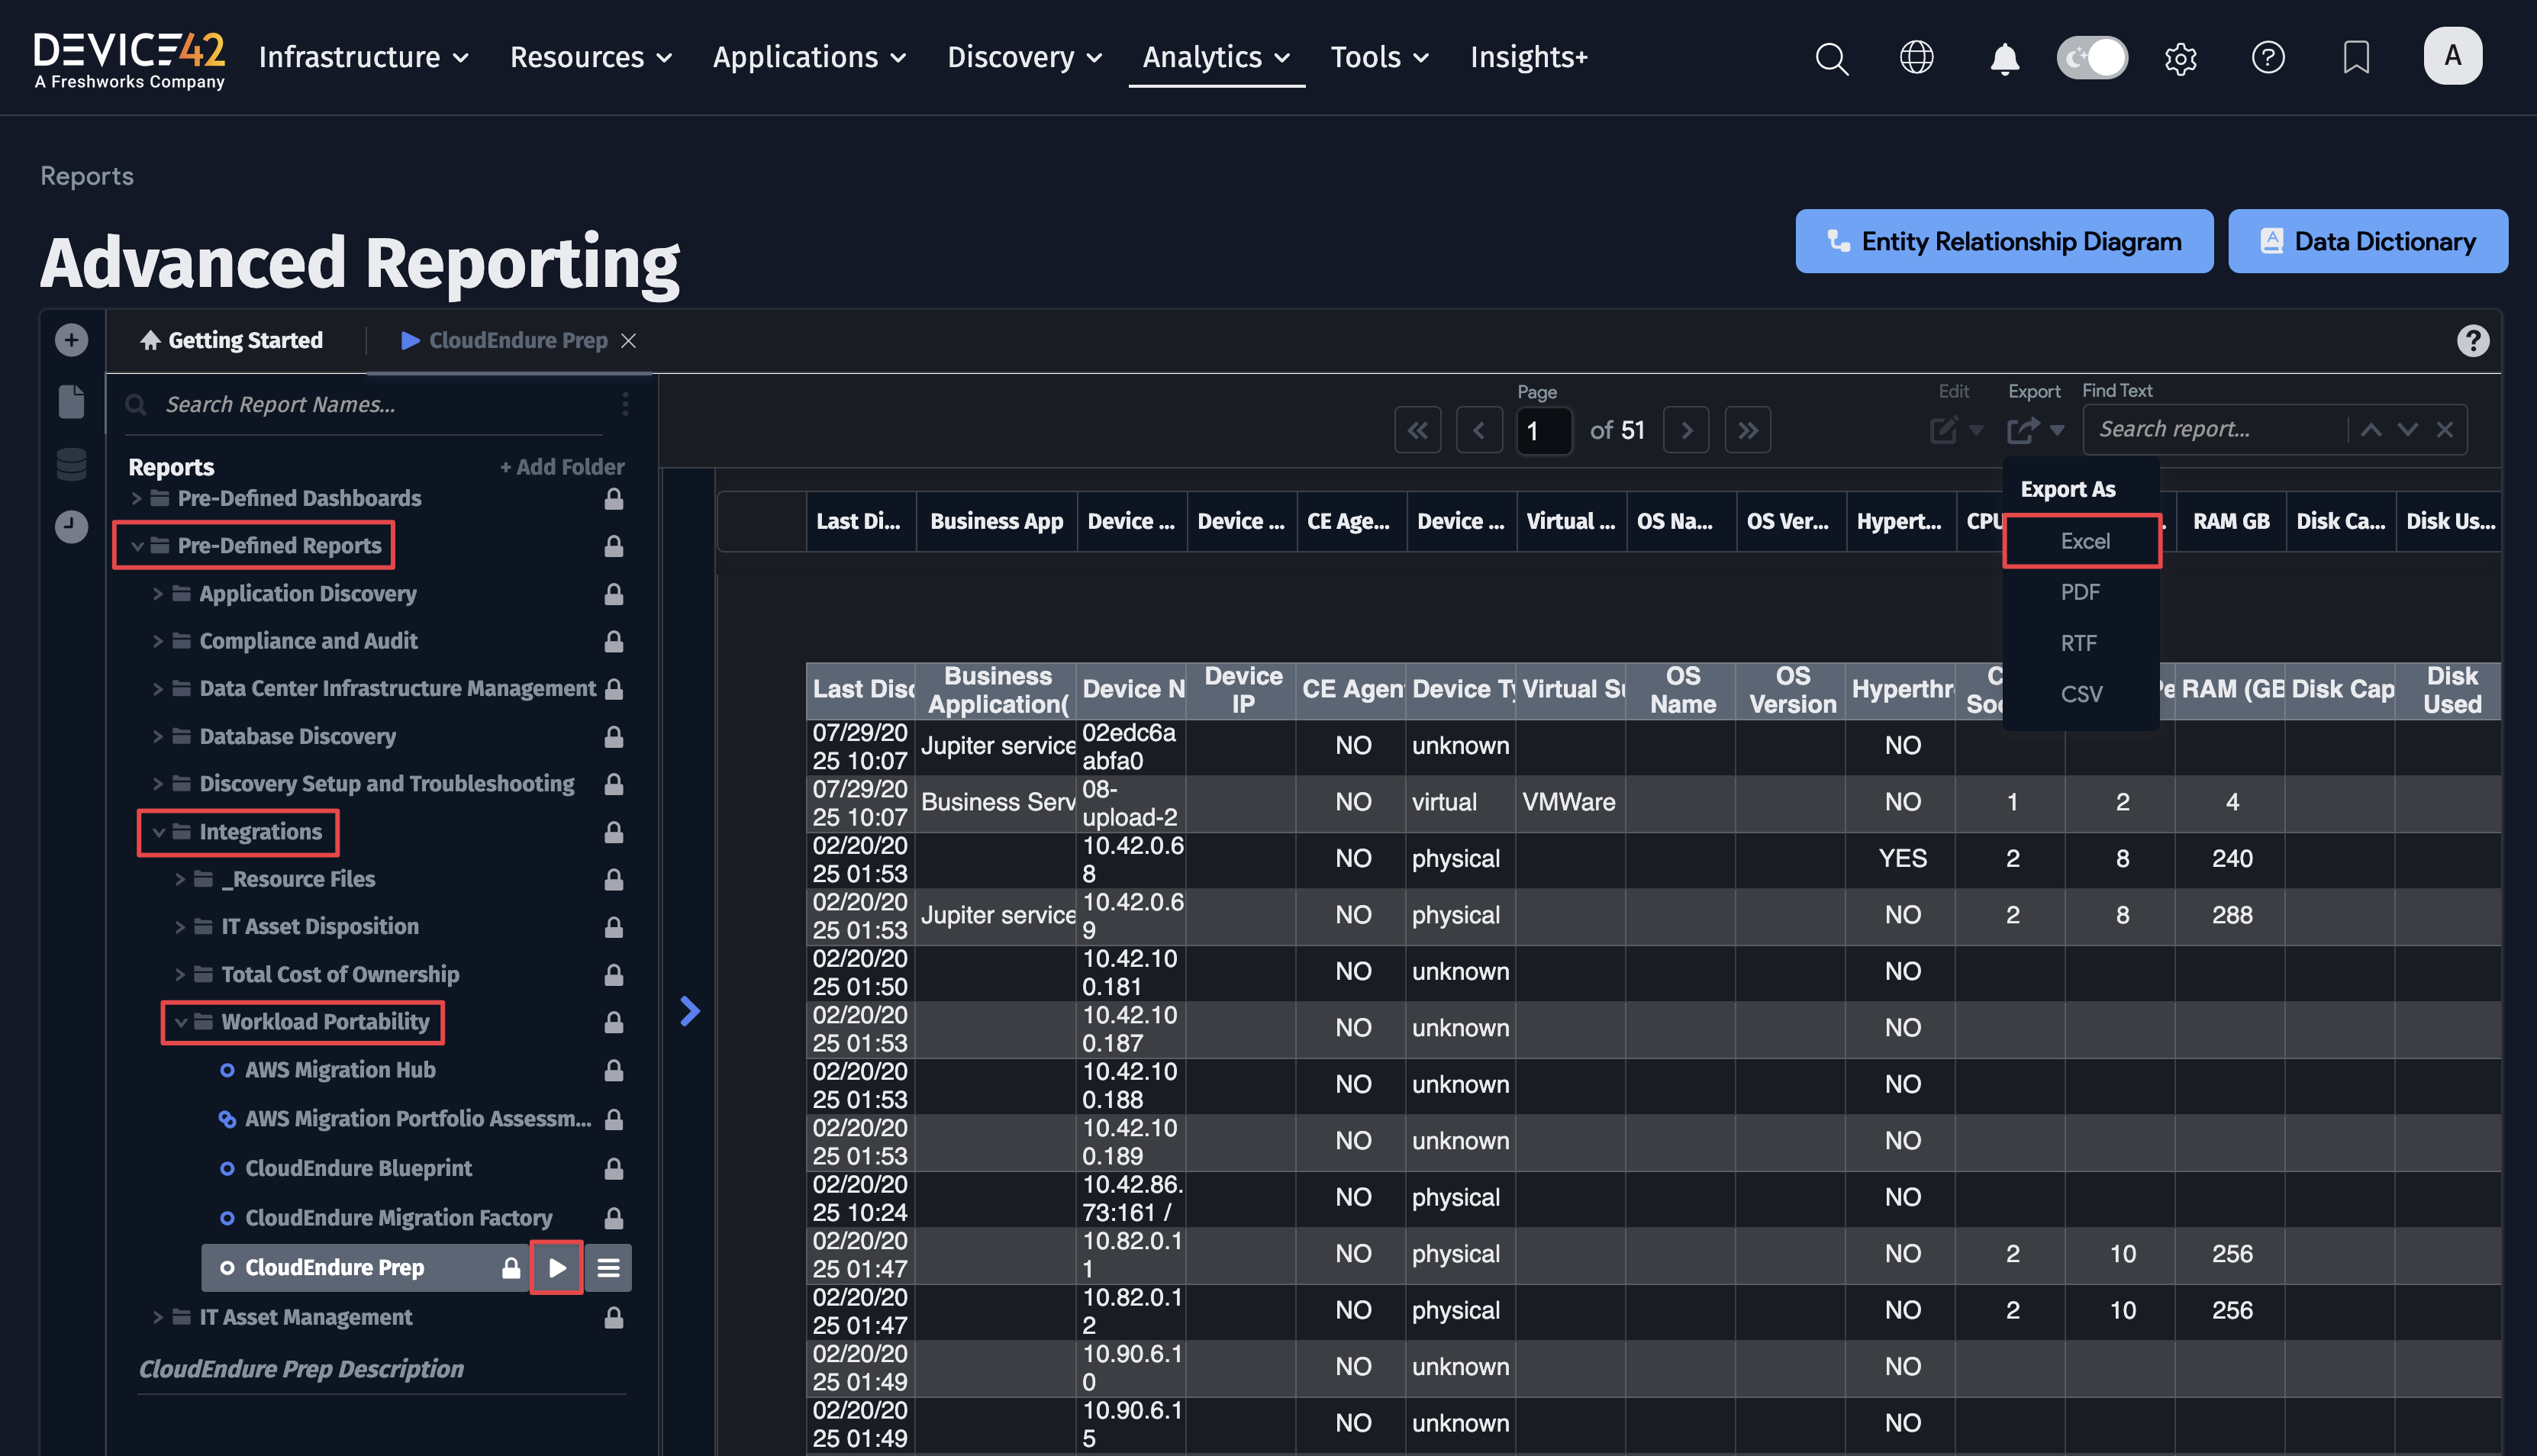Expand Application Discovery folder
Screen dimensions: 2537x1456
click(x=158, y=594)
